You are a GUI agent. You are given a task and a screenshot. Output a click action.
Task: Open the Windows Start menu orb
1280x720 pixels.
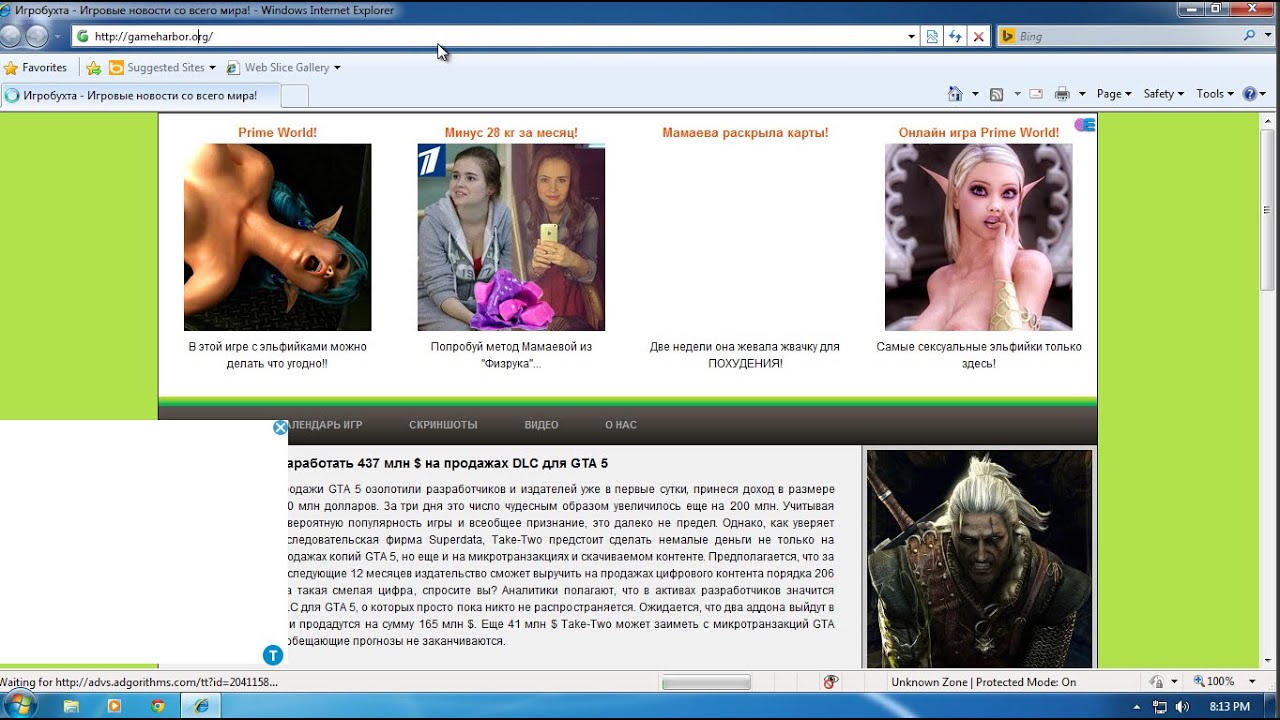click(19, 705)
